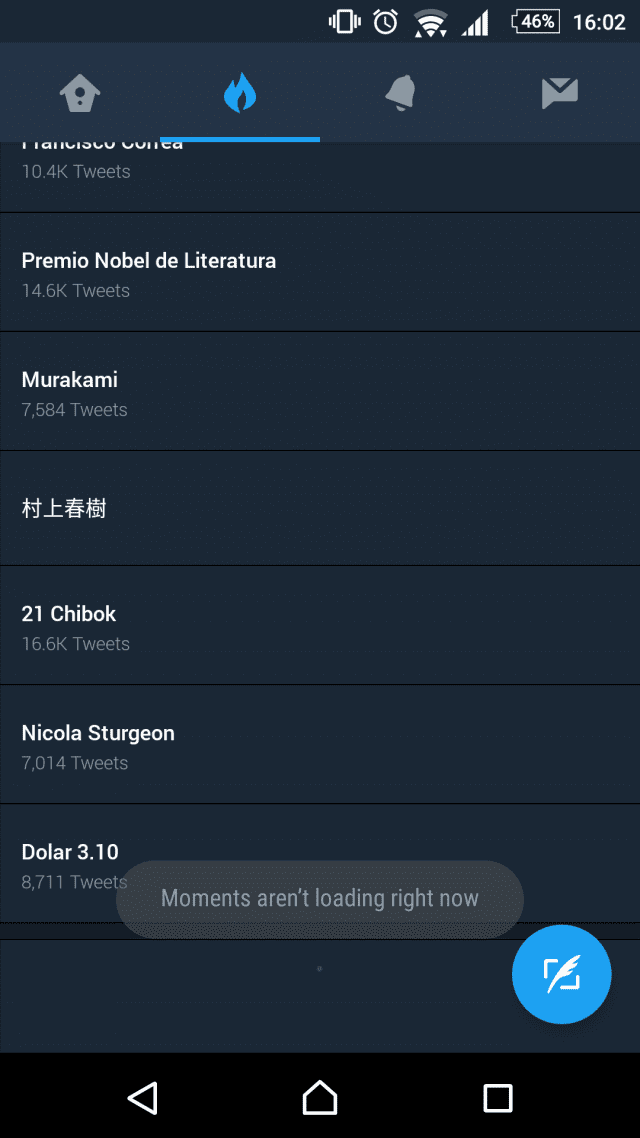640x1138 pixels.
Task: Tap the Android back navigation button
Action: point(142,1097)
